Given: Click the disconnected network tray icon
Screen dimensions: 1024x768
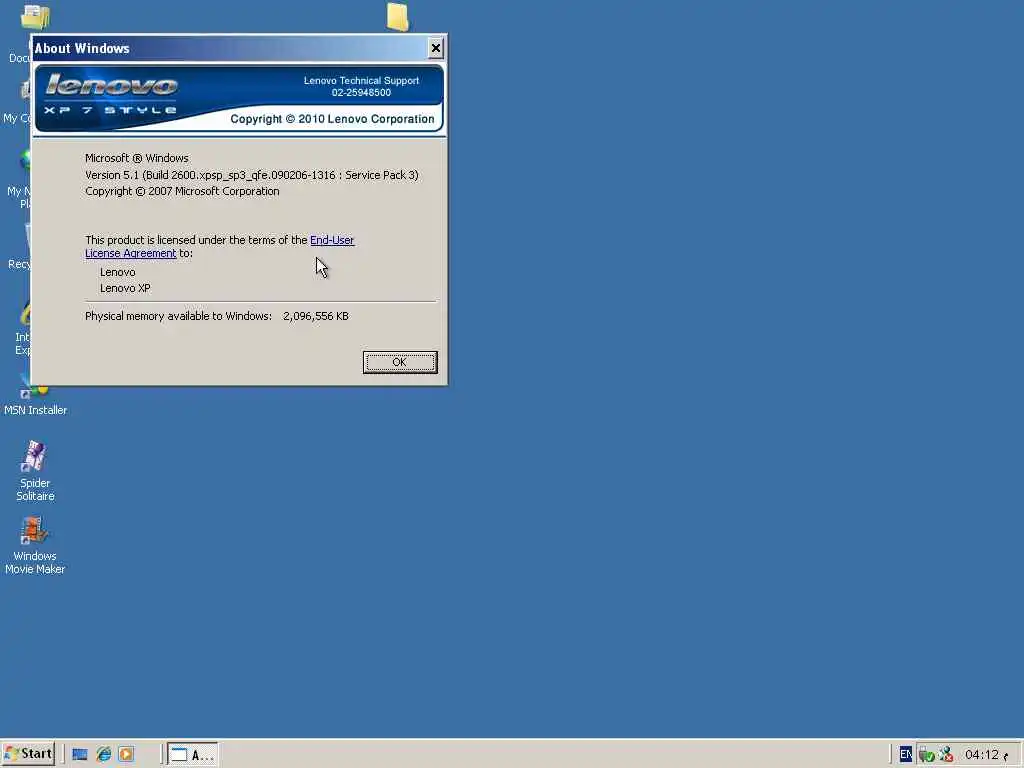Looking at the screenshot, I should 946,755.
